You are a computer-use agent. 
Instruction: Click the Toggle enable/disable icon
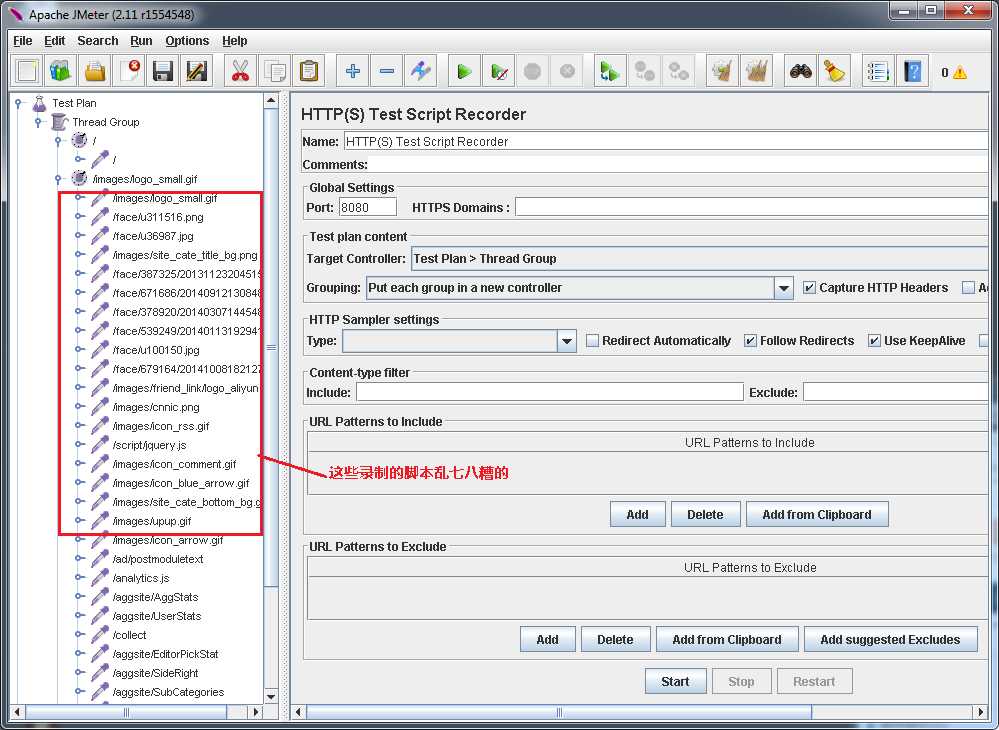click(421, 71)
